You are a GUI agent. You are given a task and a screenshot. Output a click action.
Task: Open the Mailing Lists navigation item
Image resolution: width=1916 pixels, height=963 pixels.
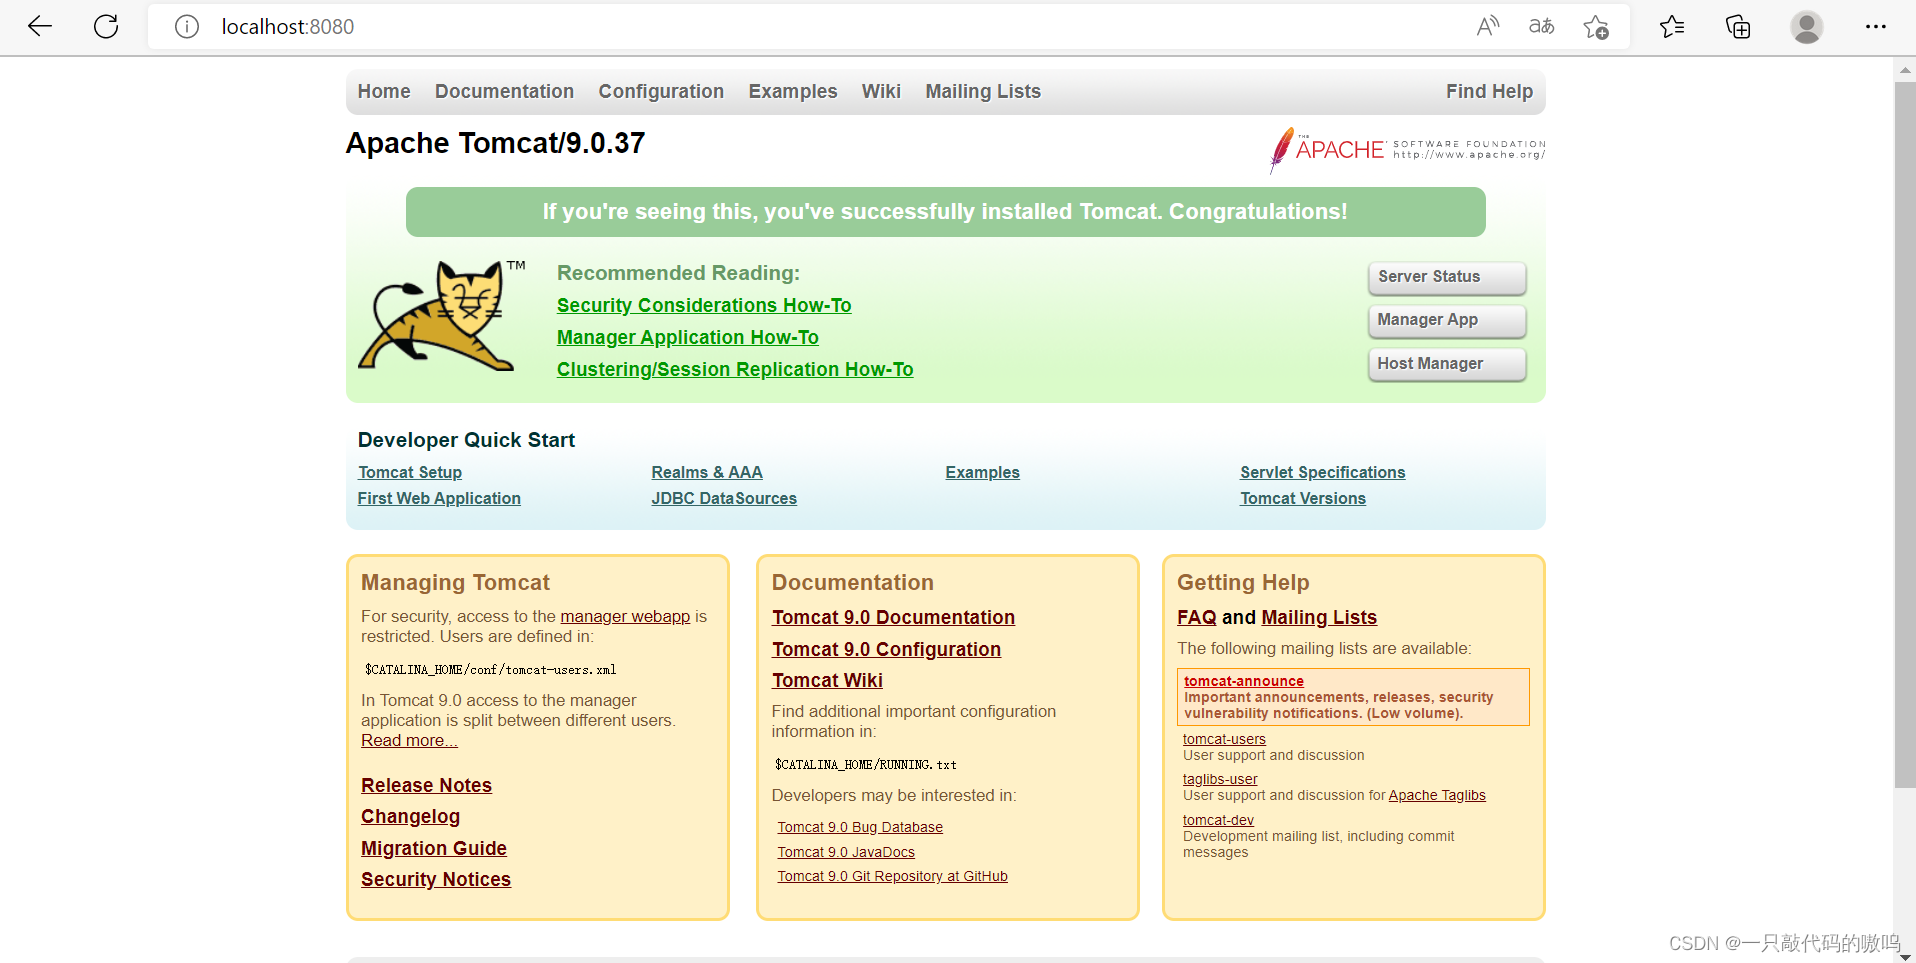pyautogui.click(x=983, y=92)
